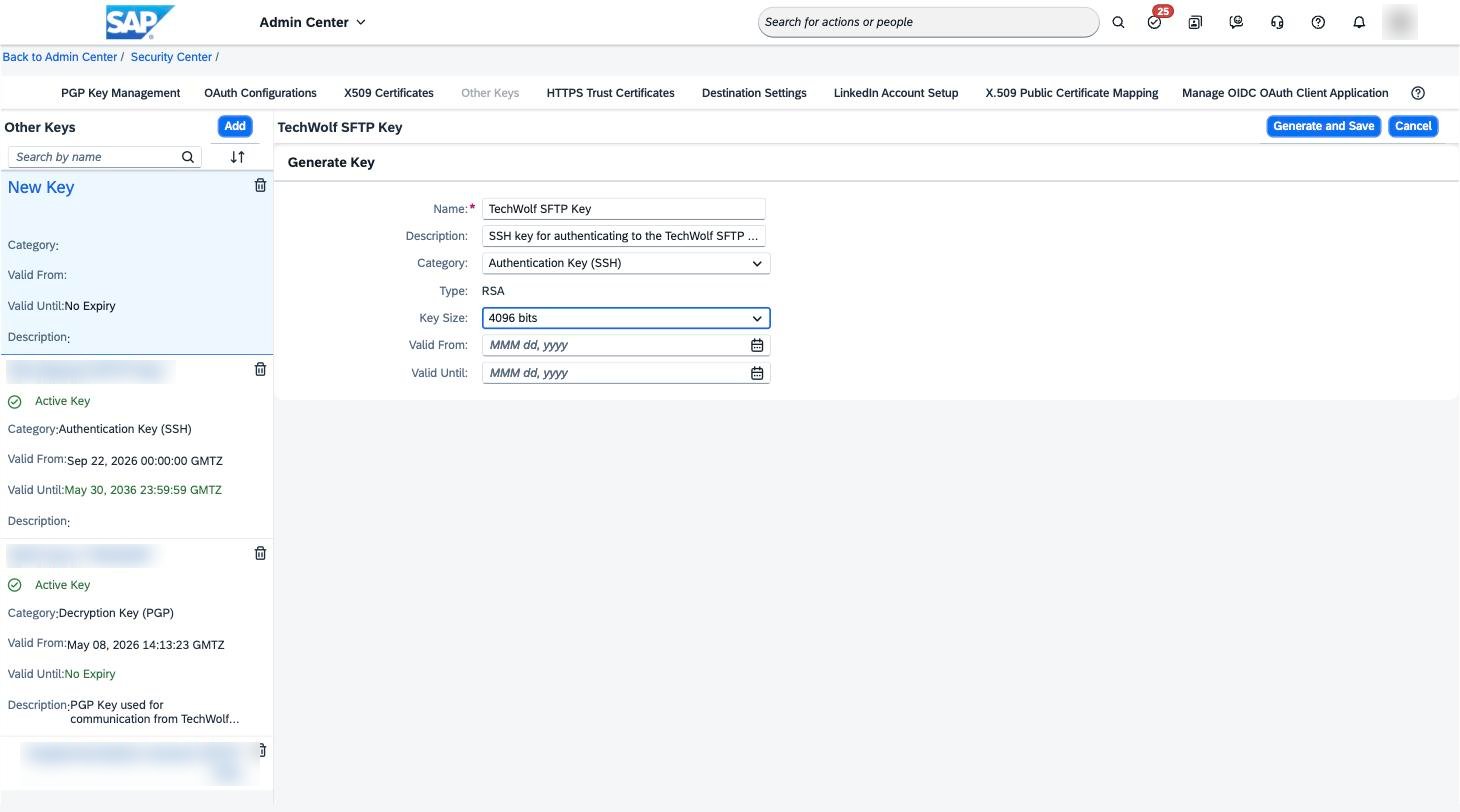Click the sort keys icon
Viewport: 1460px width, 812px height.
coord(237,157)
